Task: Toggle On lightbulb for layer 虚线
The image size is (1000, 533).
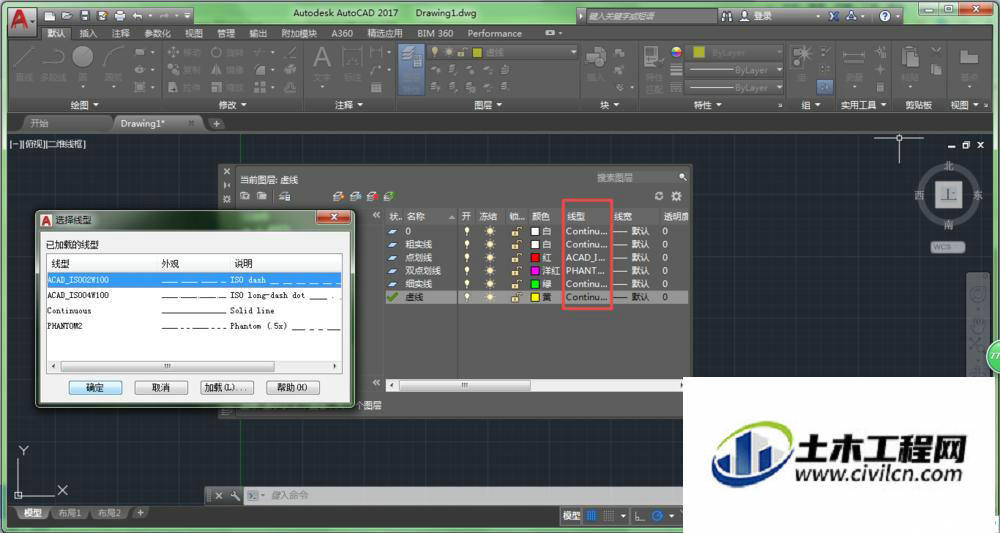Action: pyautogui.click(x=466, y=297)
